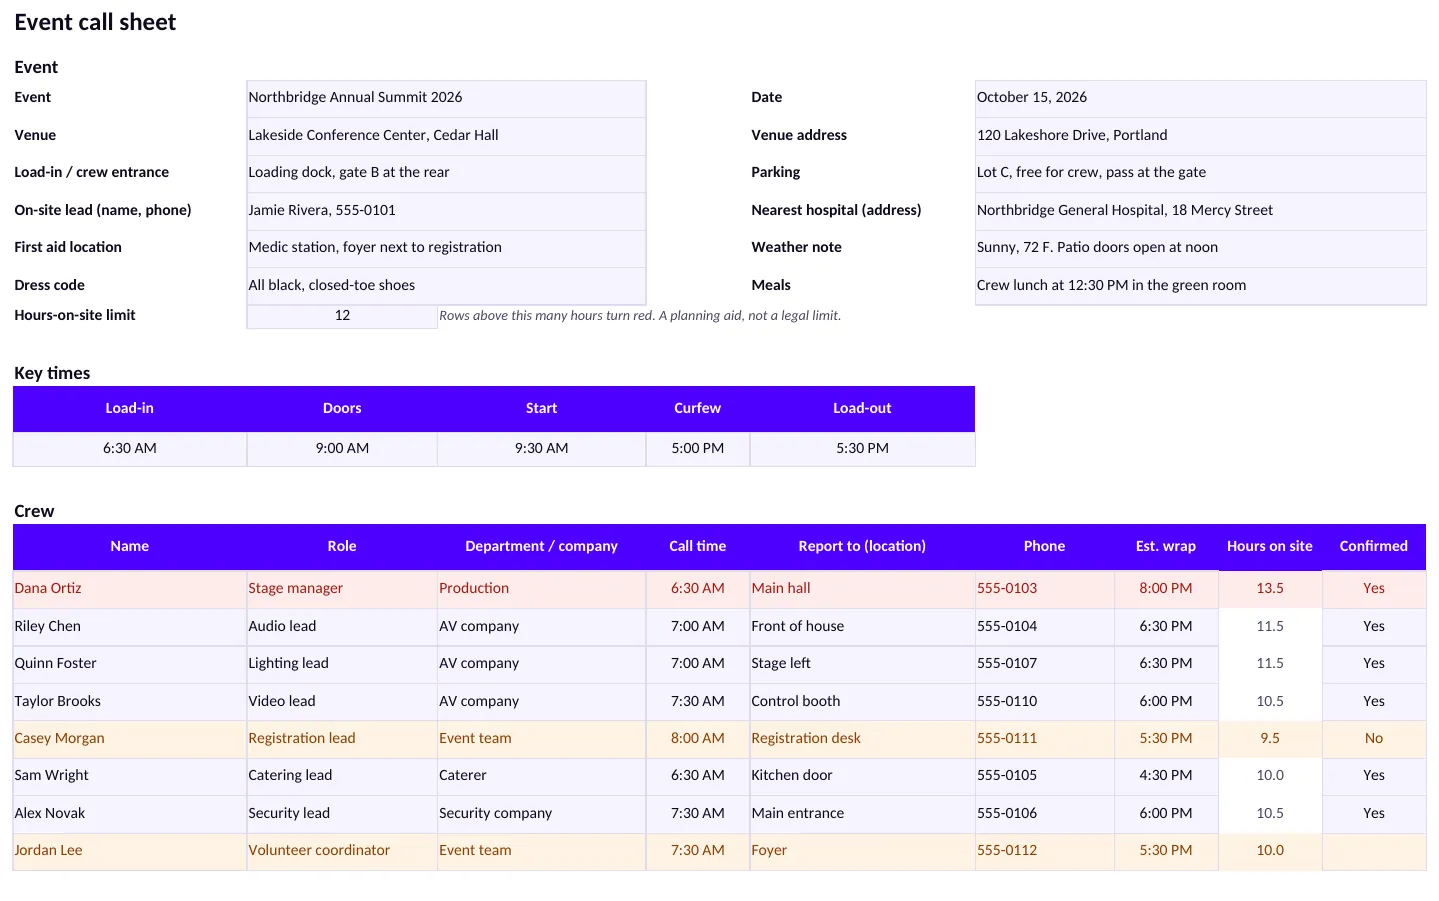Viewport: 1439px width, 901px height.
Task: Click the Doors time 9:00 AM
Action: coord(342,449)
